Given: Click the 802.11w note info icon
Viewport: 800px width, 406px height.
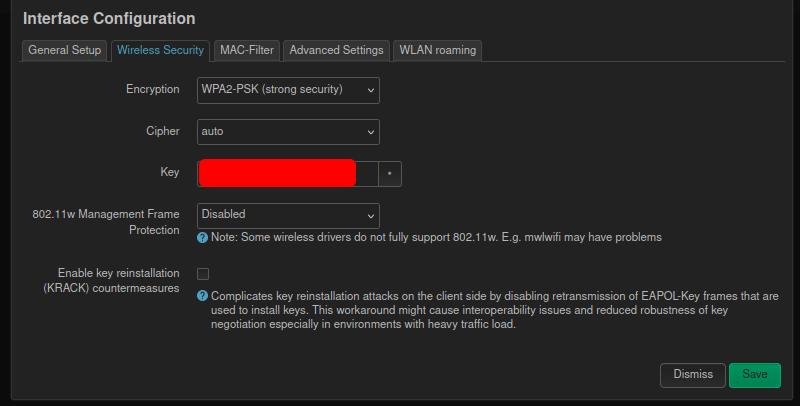Looking at the screenshot, I should (x=202, y=238).
